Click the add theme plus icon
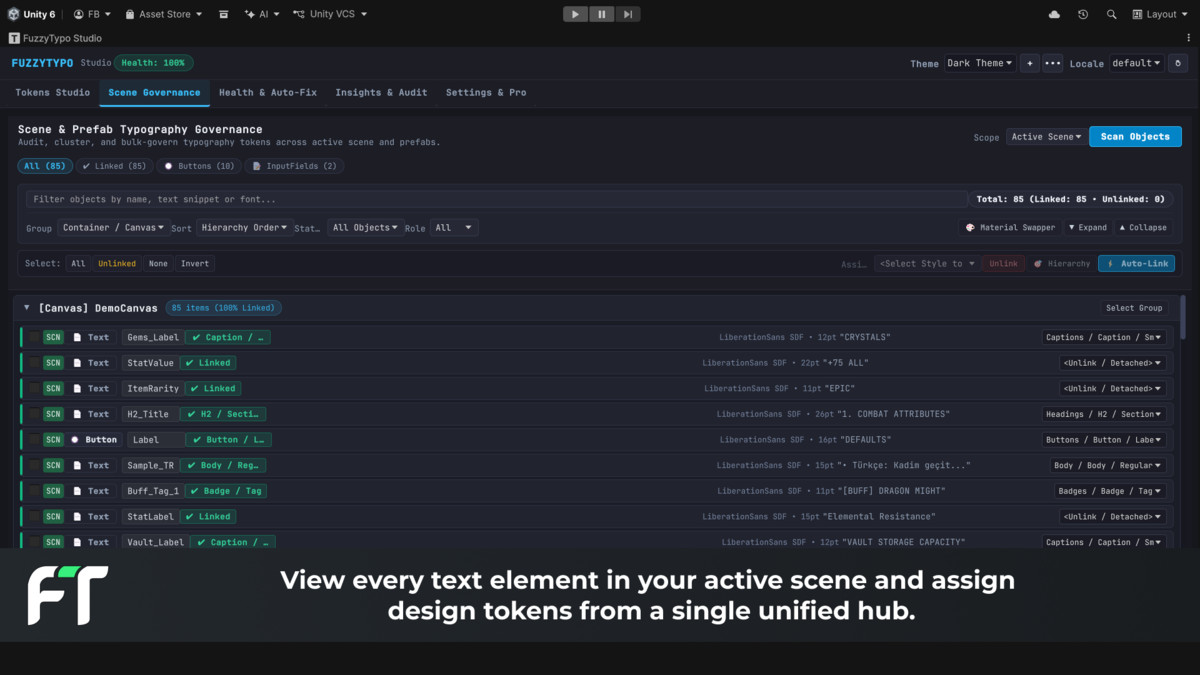 pyautogui.click(x=1029, y=63)
